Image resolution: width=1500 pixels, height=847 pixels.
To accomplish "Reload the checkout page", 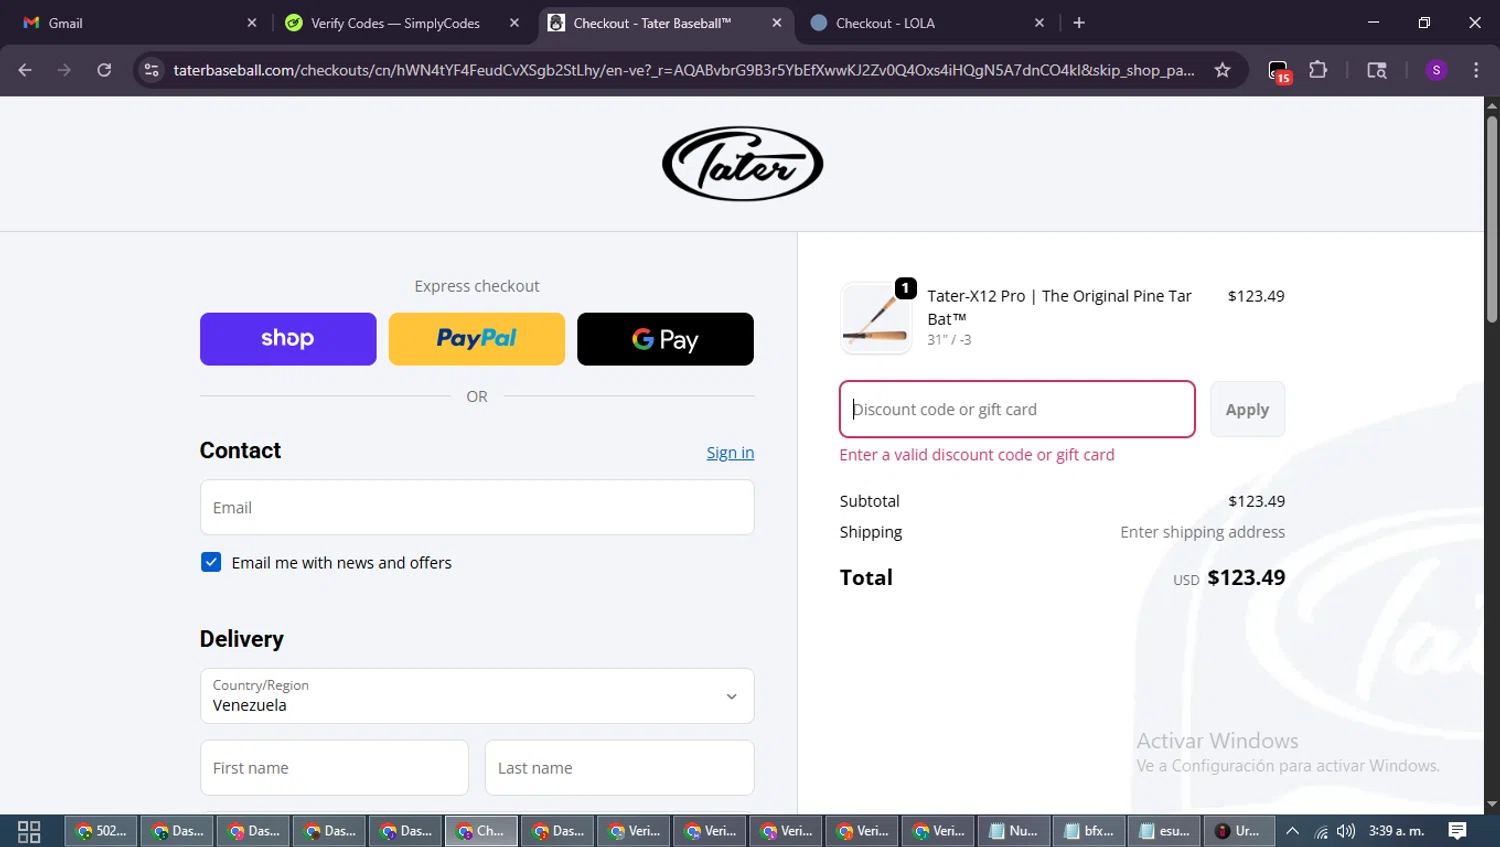I will [104, 70].
